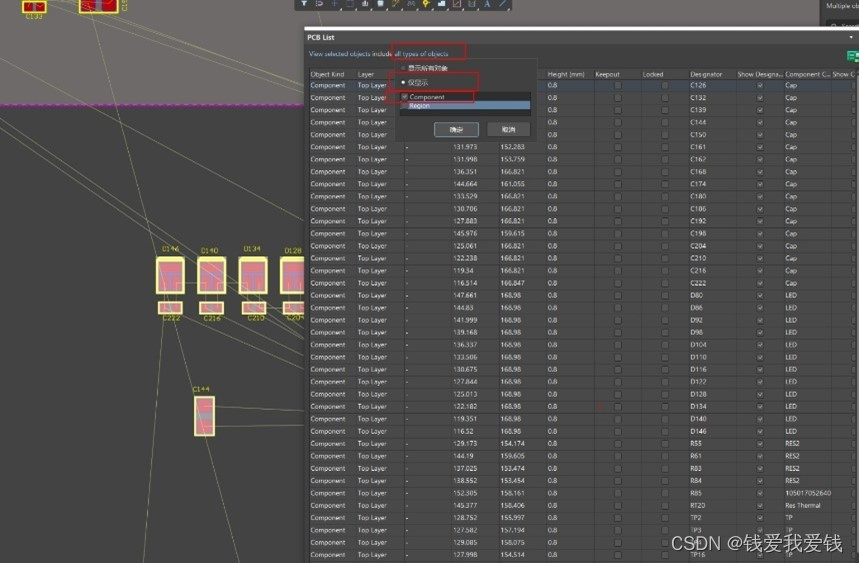Open the Align objects chart tool

[365, 4]
